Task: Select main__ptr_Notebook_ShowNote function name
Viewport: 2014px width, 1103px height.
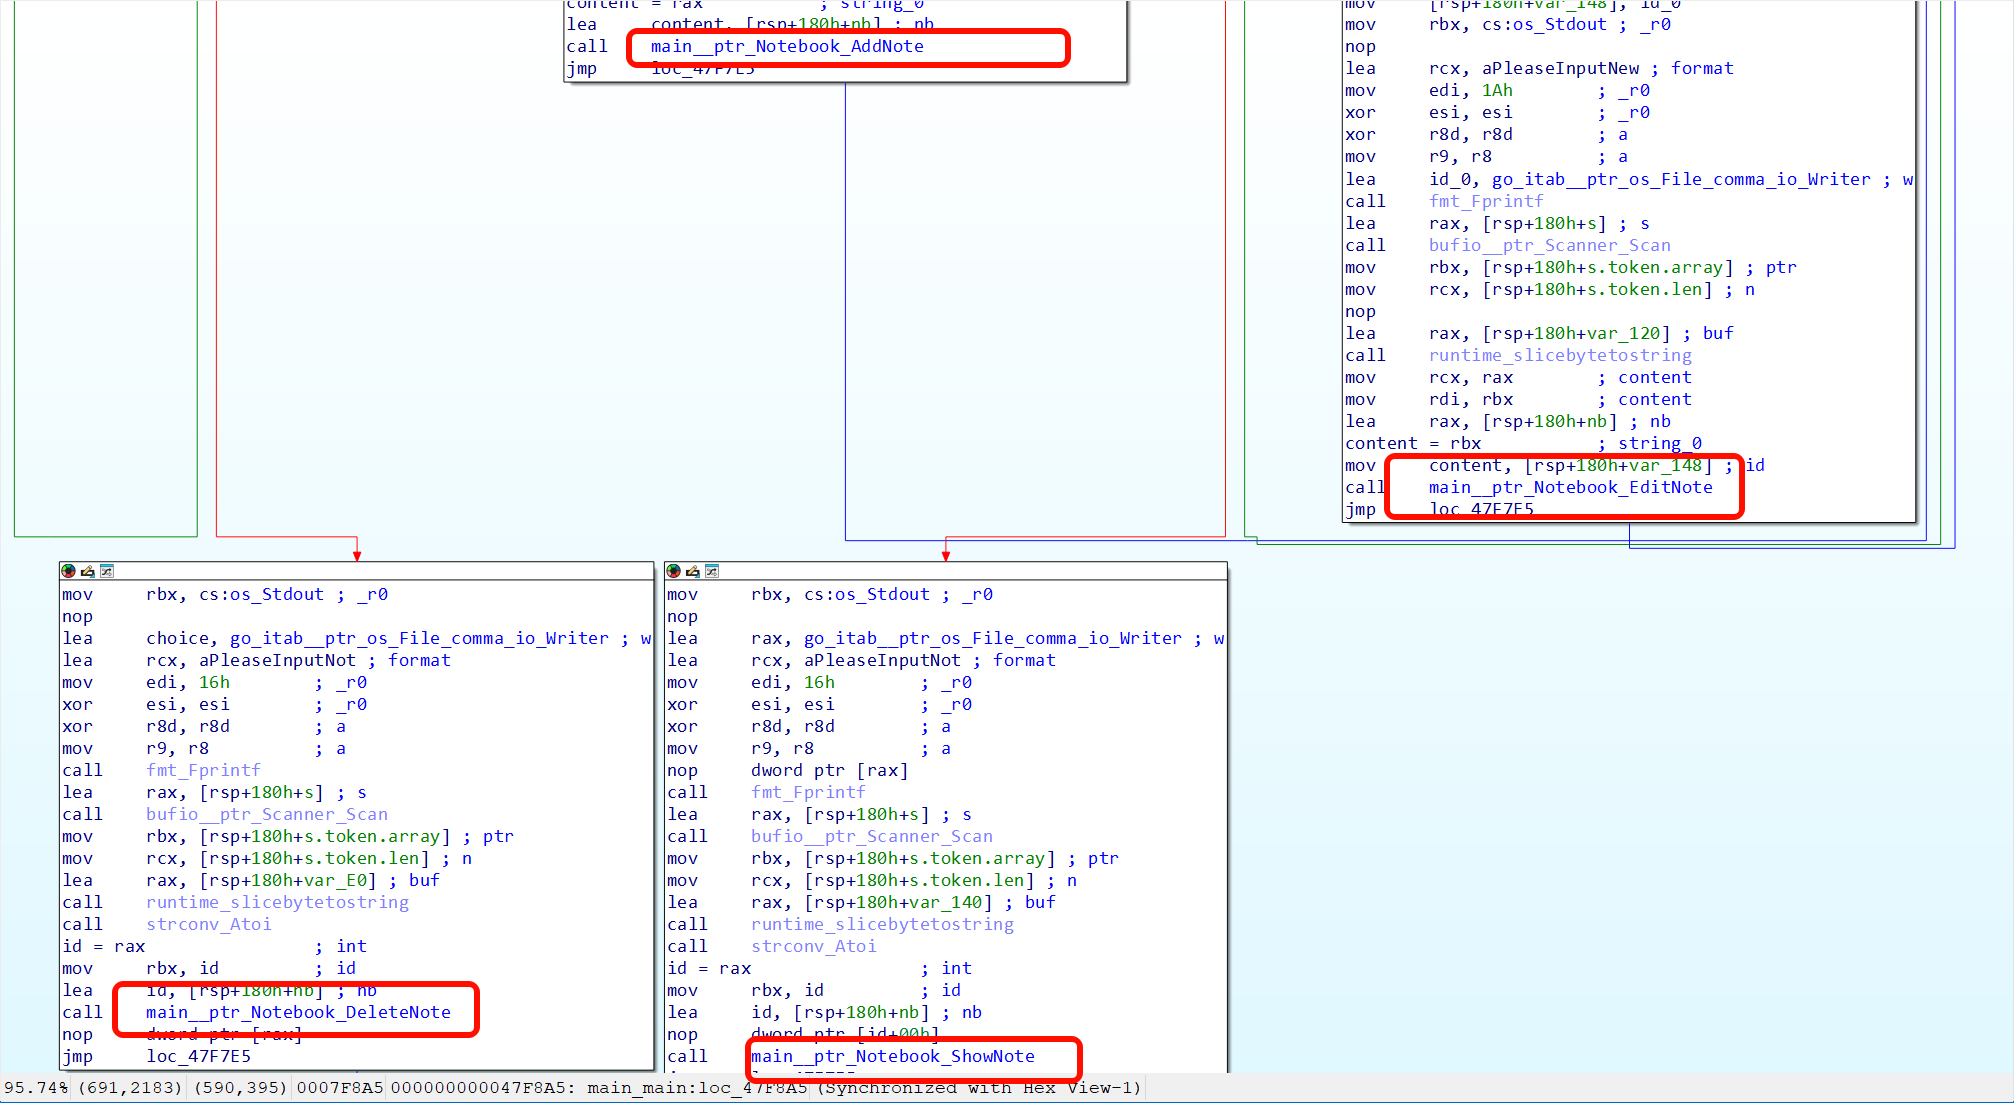Action: pyautogui.click(x=893, y=1056)
